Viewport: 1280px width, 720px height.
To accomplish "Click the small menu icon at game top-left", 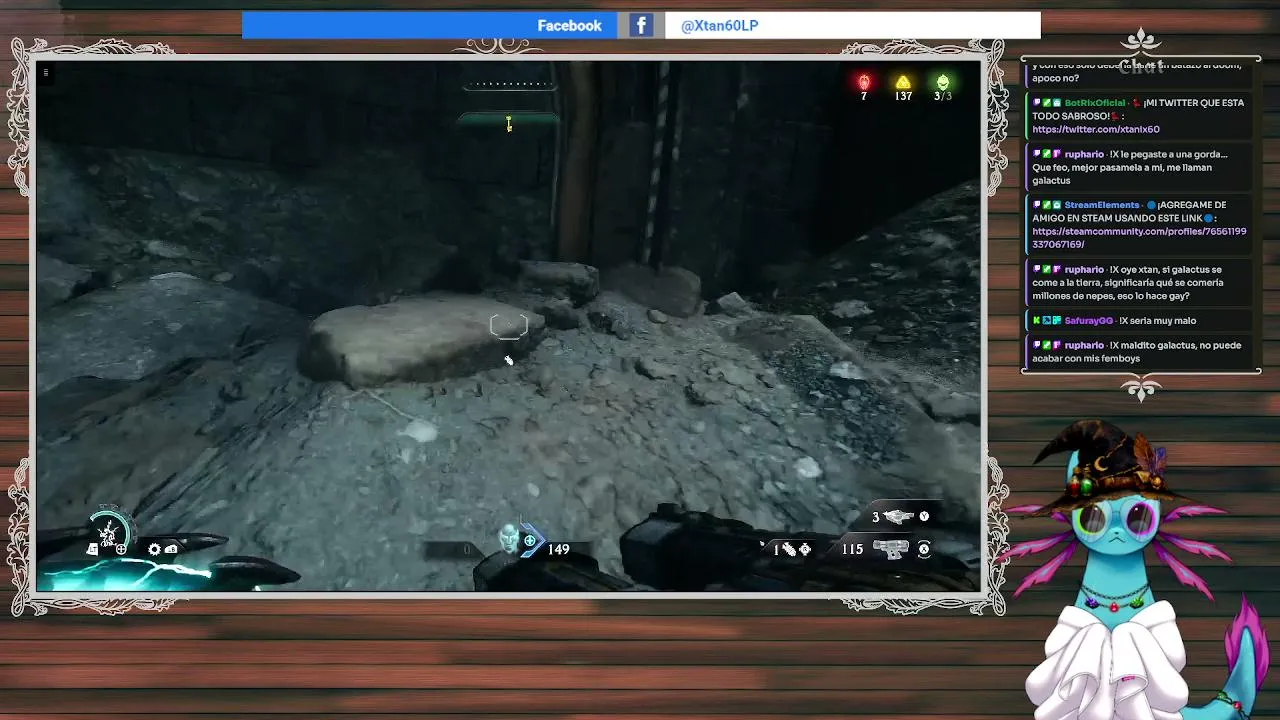I will click(45, 72).
